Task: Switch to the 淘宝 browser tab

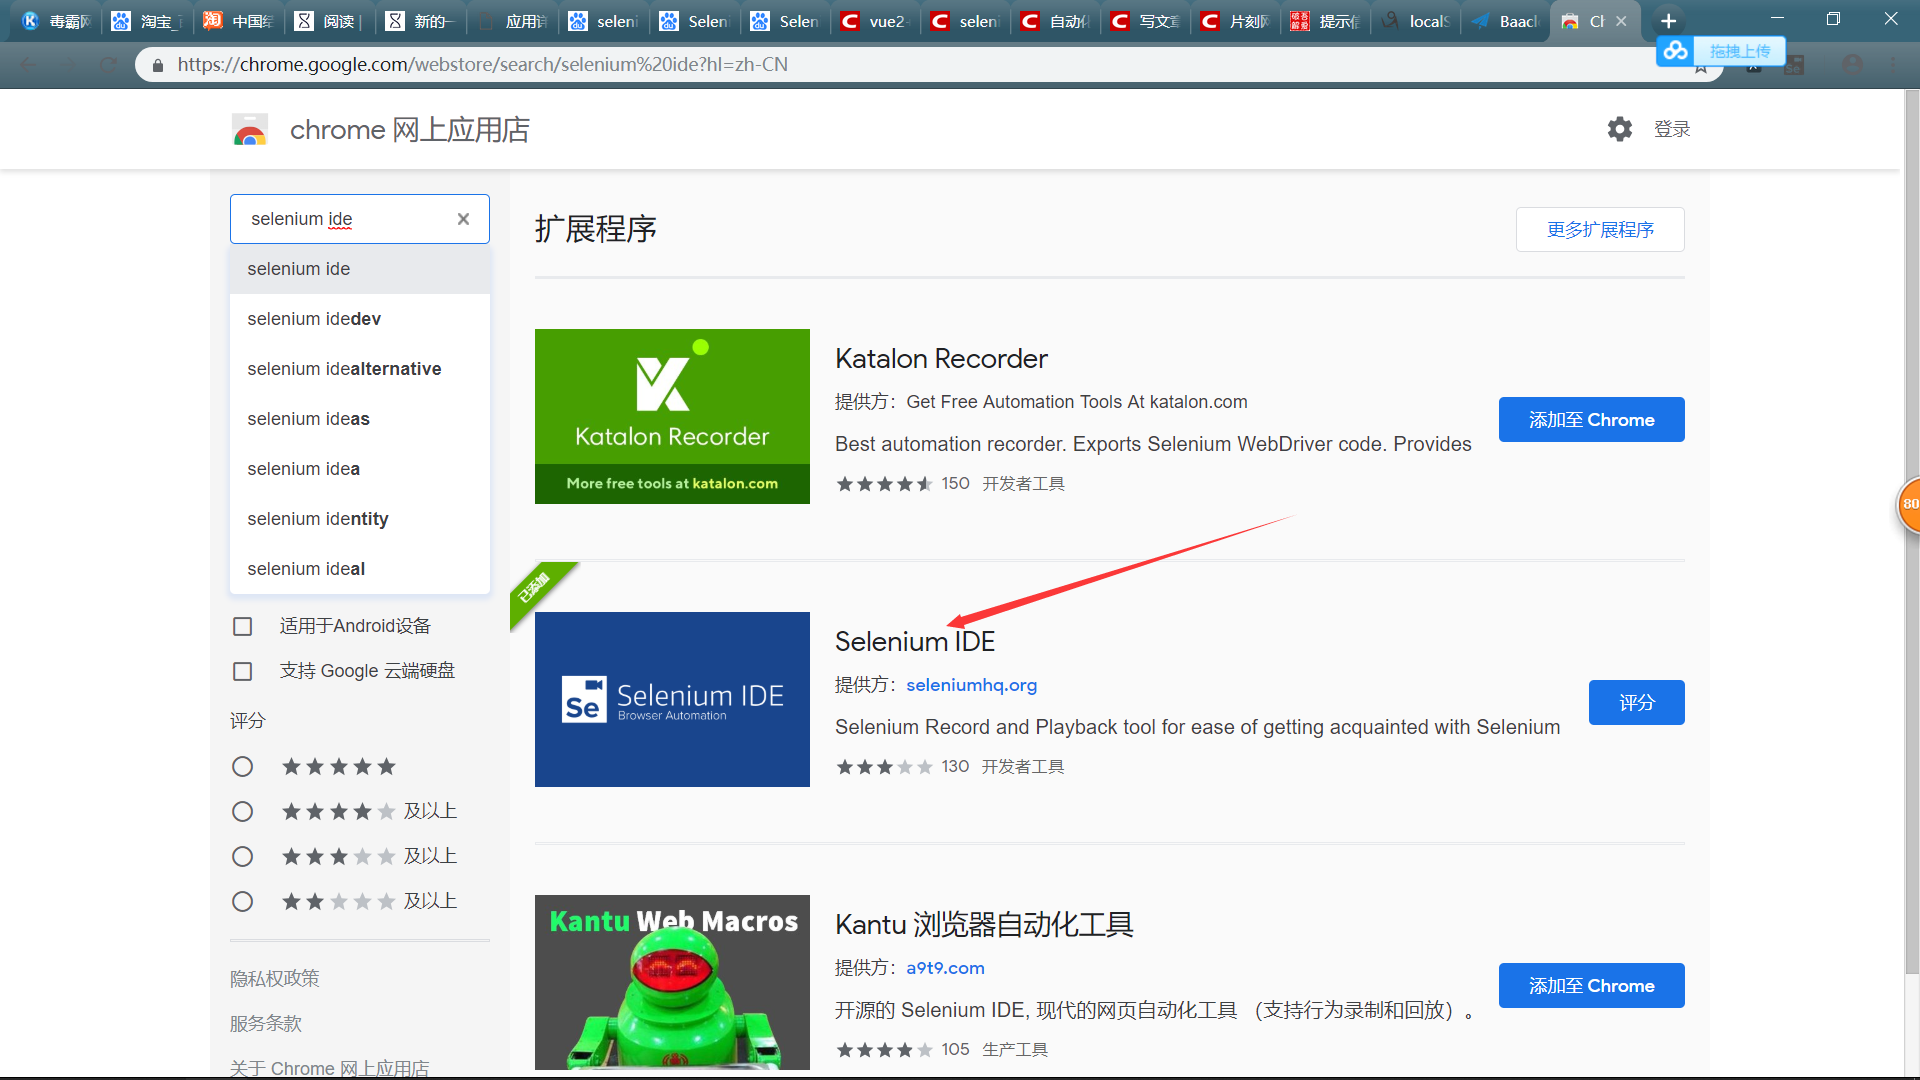Action: 146,21
